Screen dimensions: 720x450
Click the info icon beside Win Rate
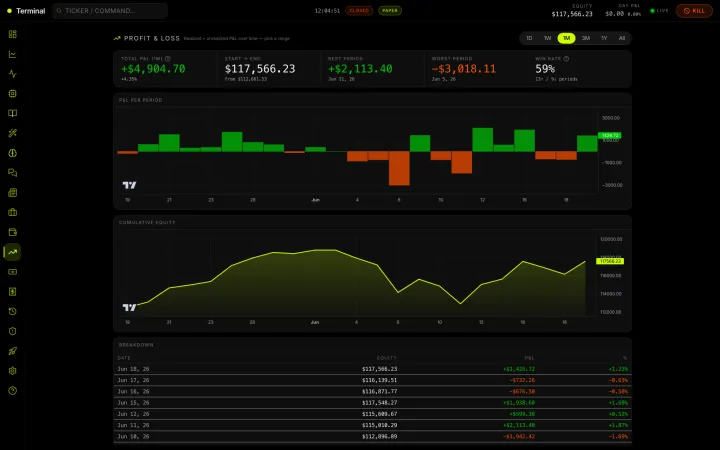click(566, 59)
